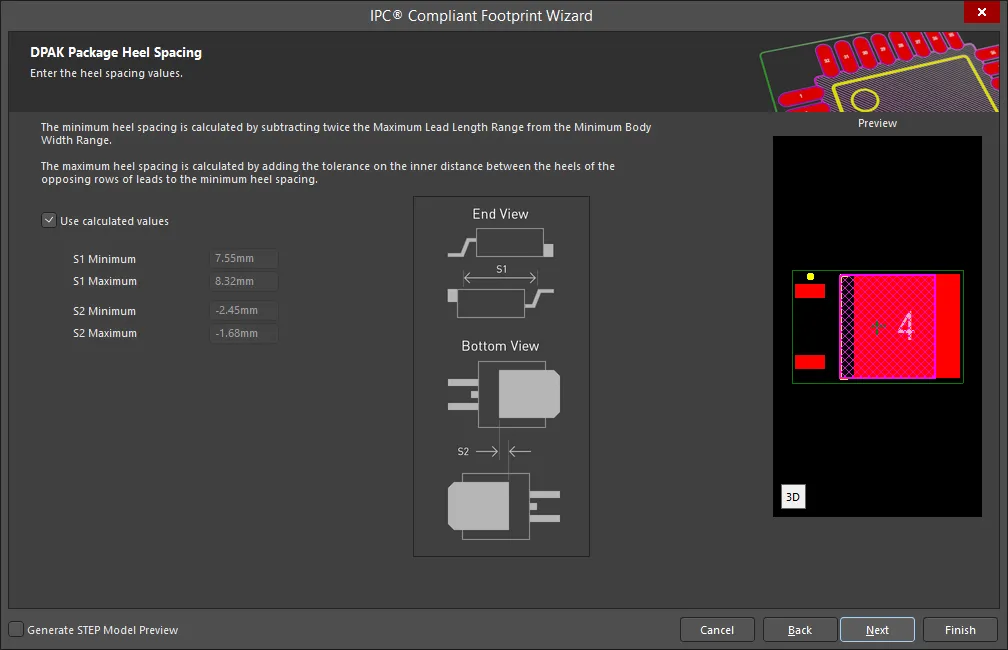Click the S2 Minimum label
Viewport: 1008px width, 650px height.
[104, 311]
